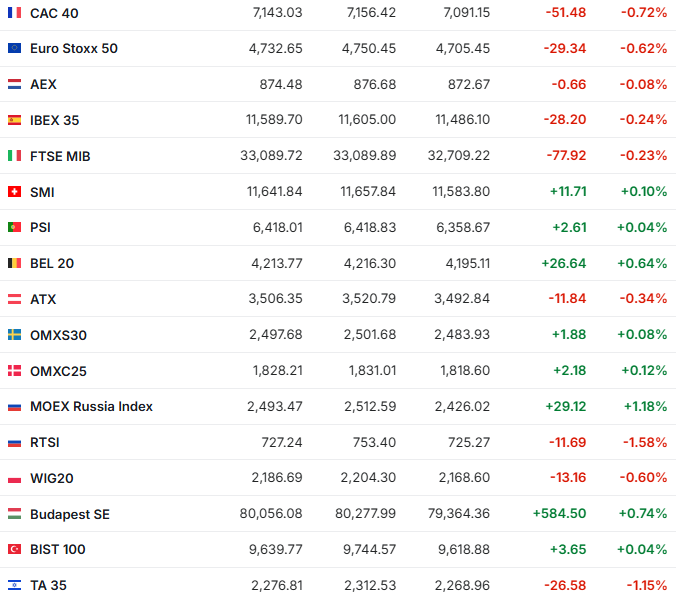Click the Budapest SE +584.50 change value
Image resolution: width=676 pixels, height=595 pixels.
pyautogui.click(x=561, y=513)
